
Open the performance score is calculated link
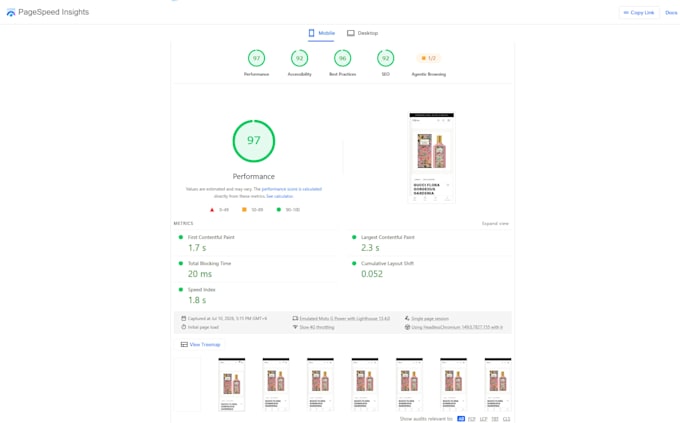pyautogui.click(x=291, y=189)
